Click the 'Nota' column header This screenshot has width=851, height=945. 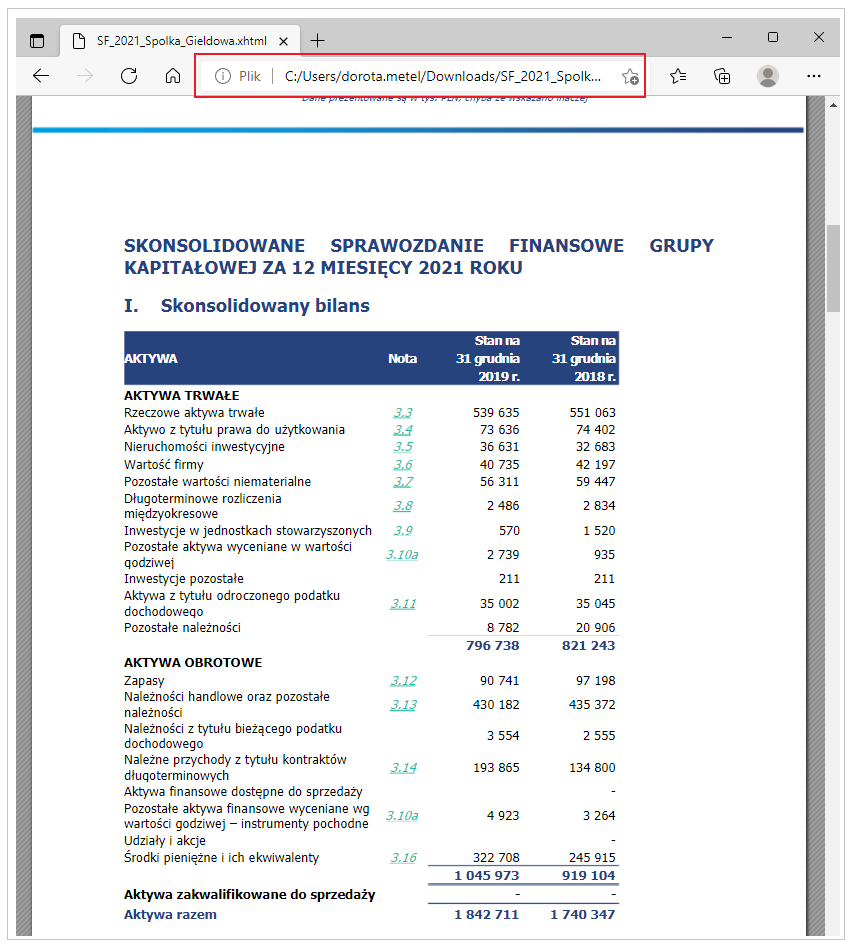402,359
